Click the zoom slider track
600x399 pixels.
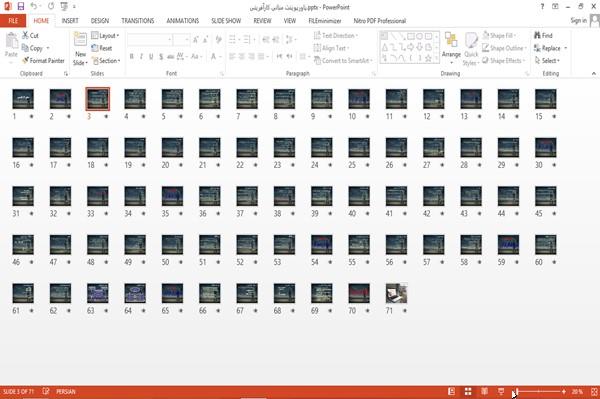pyautogui.click(x=539, y=392)
